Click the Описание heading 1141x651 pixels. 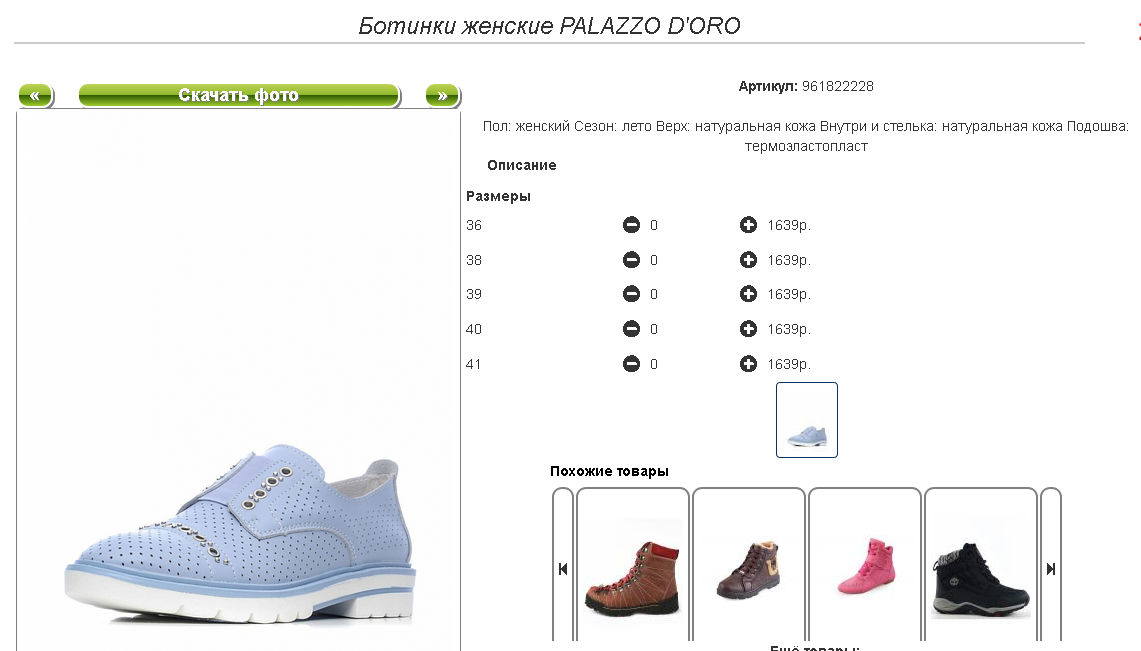[x=522, y=165]
